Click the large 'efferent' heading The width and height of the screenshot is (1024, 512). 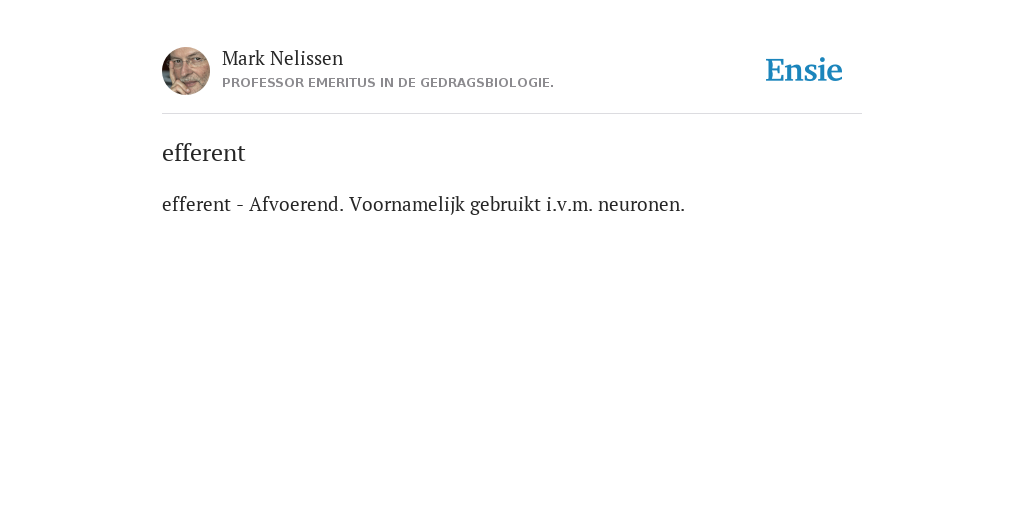coord(203,153)
